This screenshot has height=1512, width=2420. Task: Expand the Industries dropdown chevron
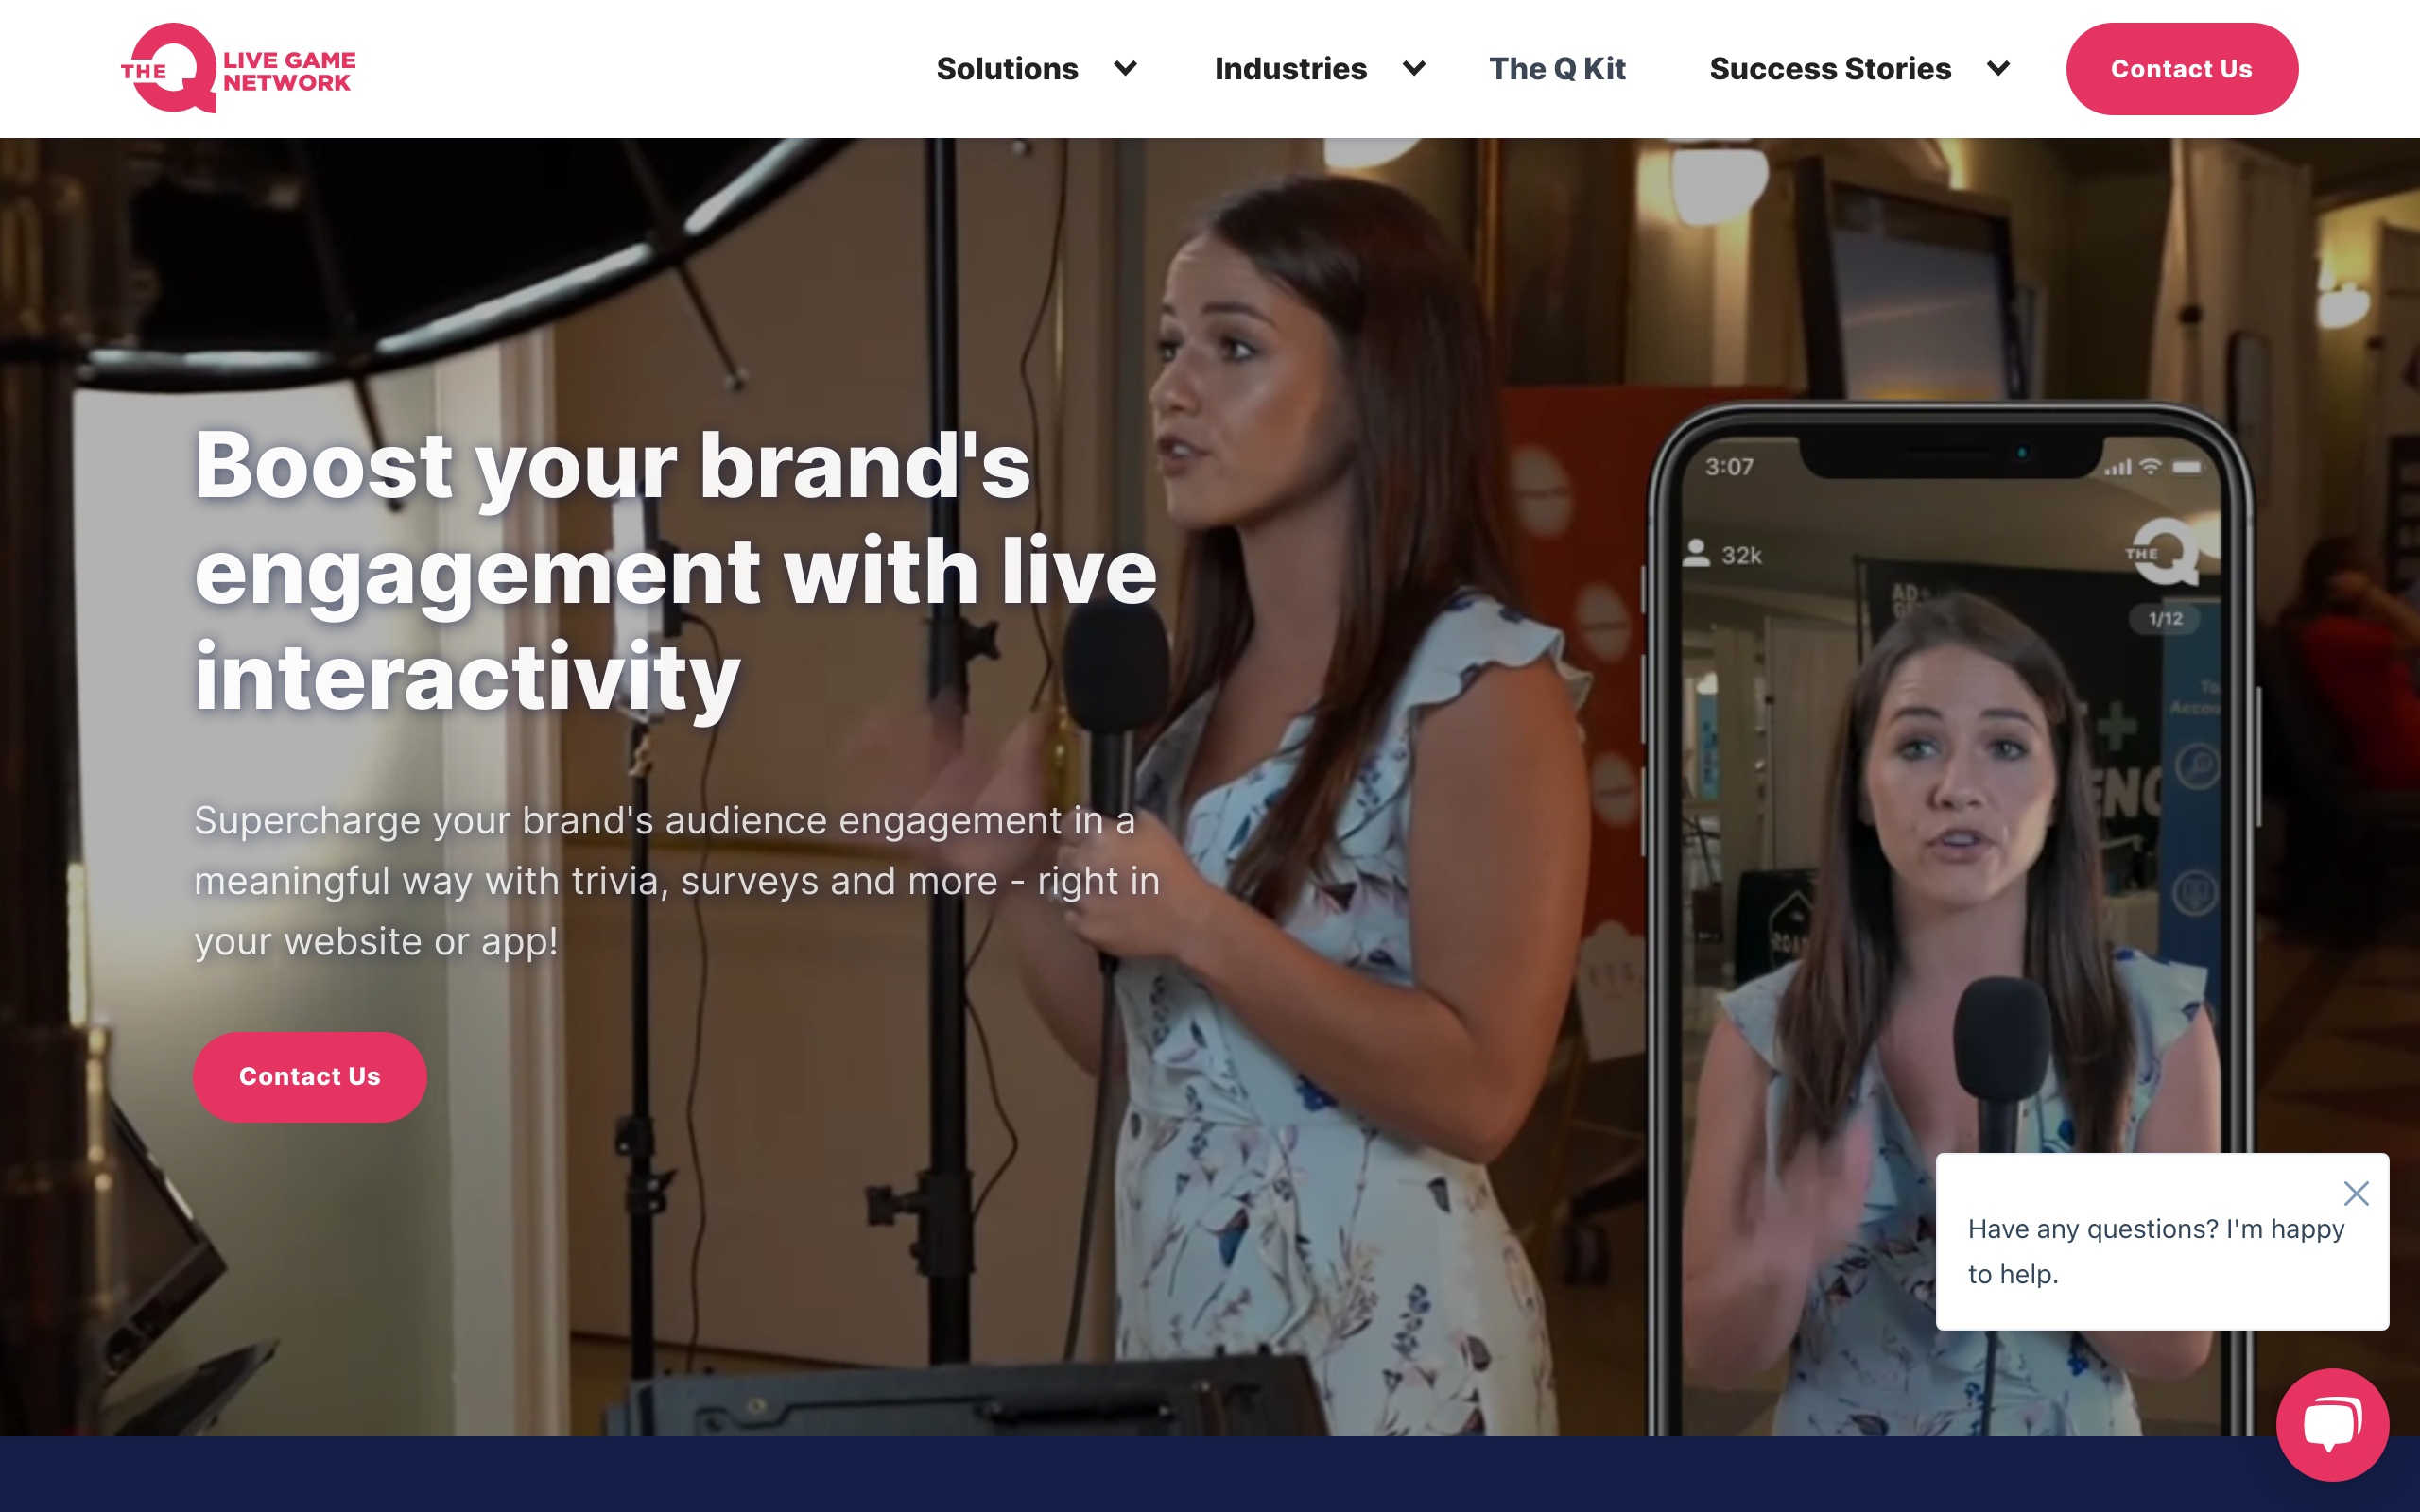pos(1414,68)
